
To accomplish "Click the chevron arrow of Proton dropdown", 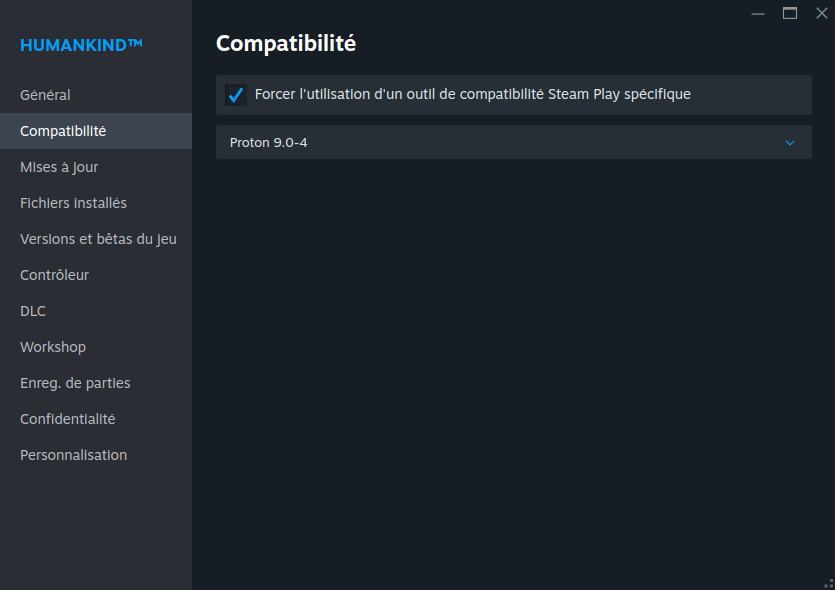I will click(x=790, y=143).
